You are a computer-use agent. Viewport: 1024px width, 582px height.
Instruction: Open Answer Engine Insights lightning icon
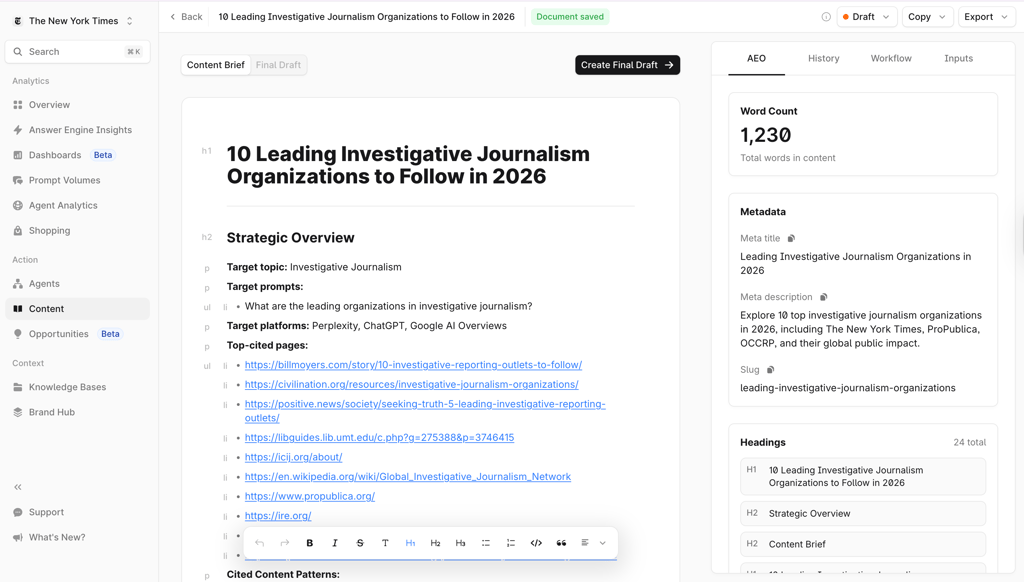click(18, 130)
